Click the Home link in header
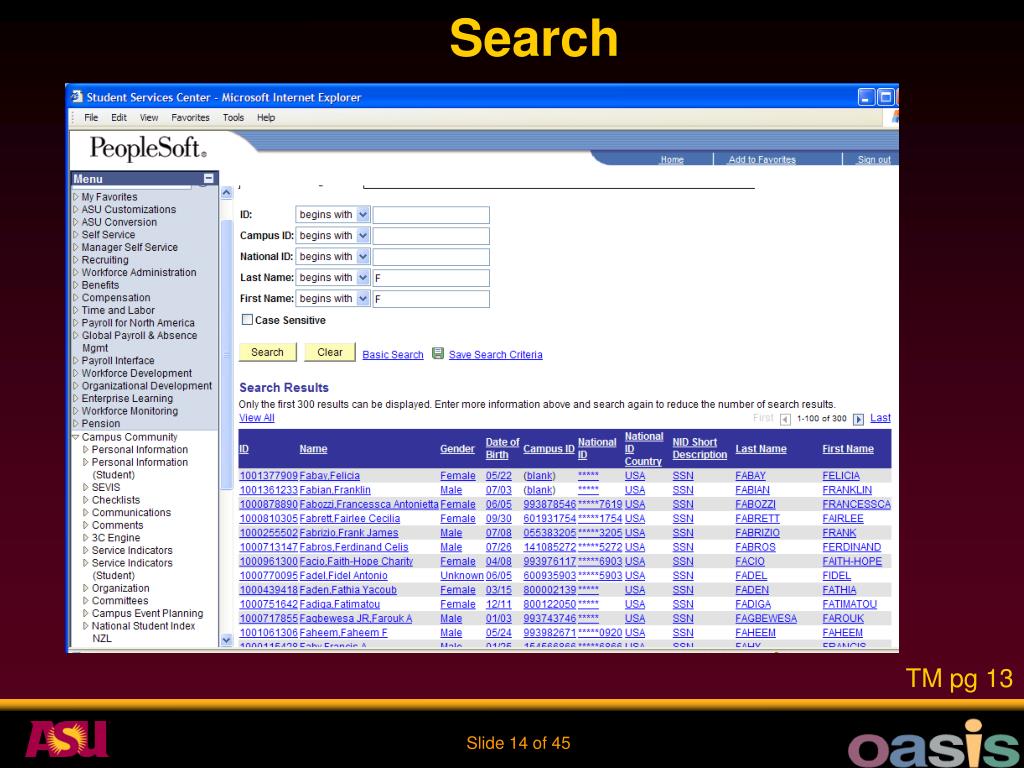The height and width of the screenshot is (768, 1024). 672,159
